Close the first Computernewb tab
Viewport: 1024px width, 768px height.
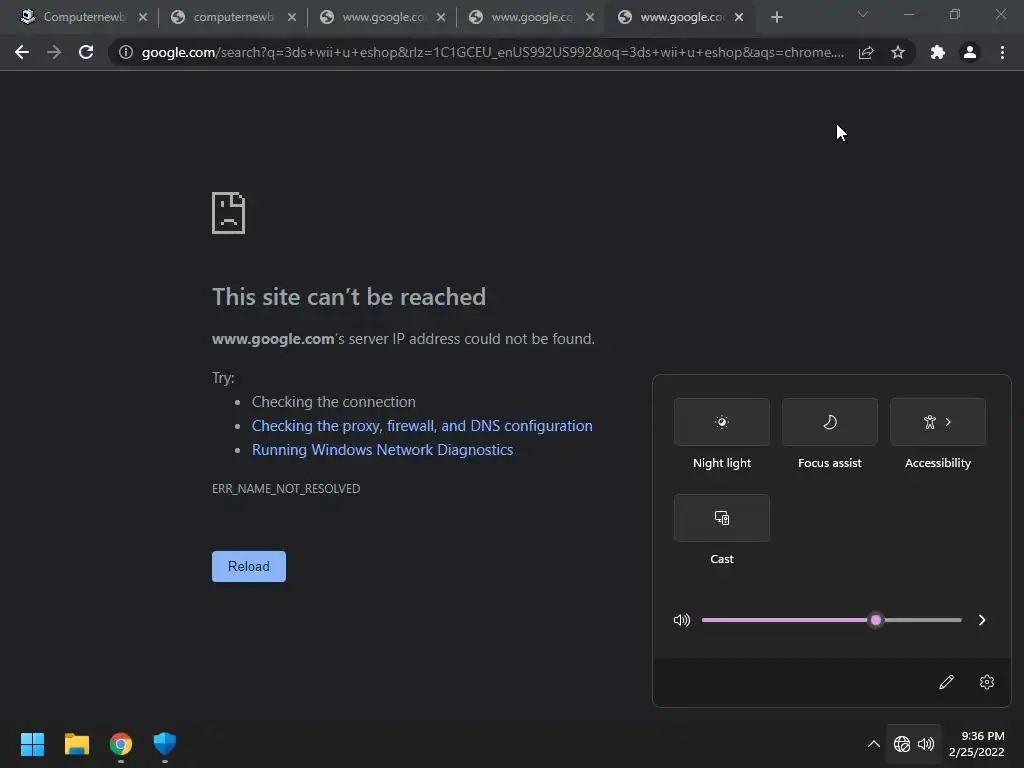(x=143, y=17)
